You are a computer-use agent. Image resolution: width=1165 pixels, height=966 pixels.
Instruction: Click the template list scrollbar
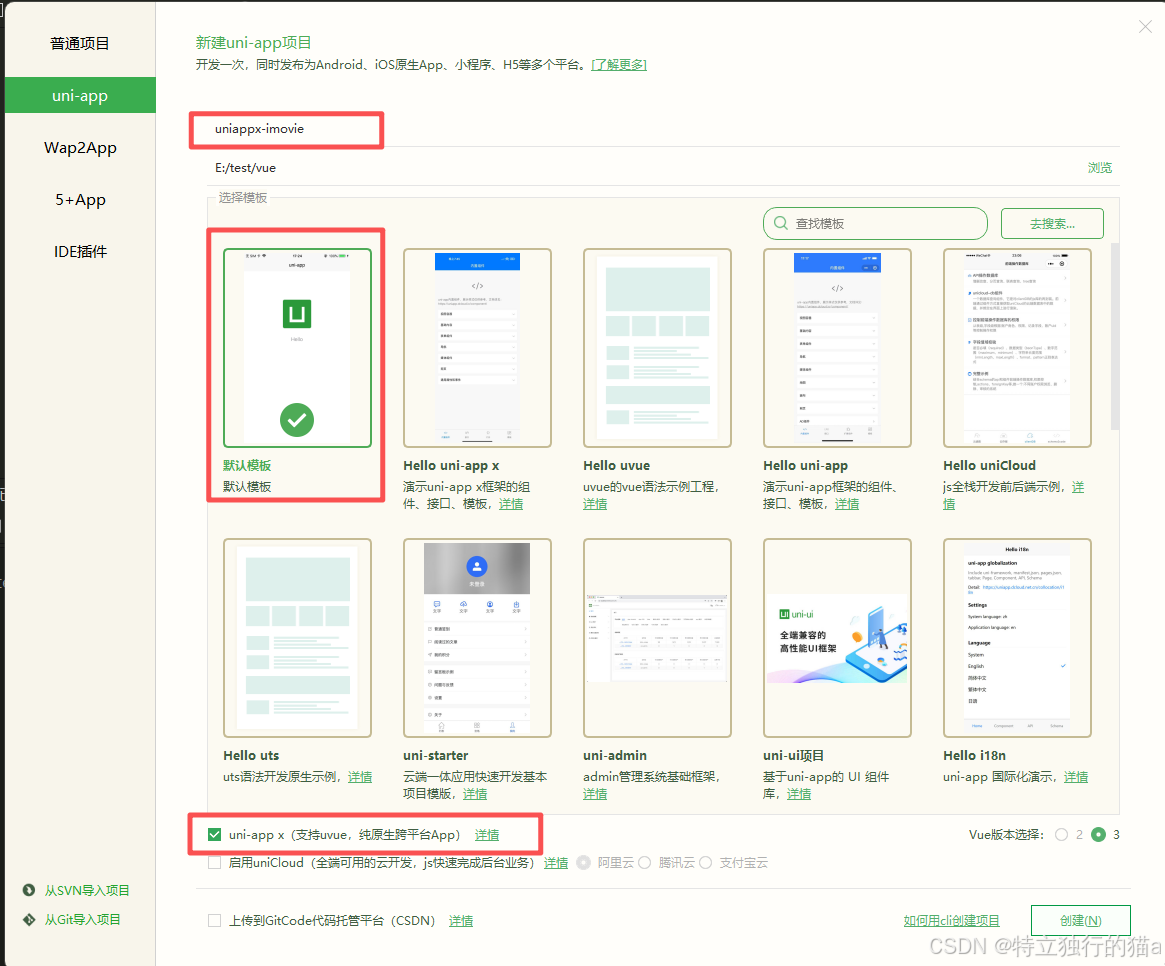pos(1114,336)
